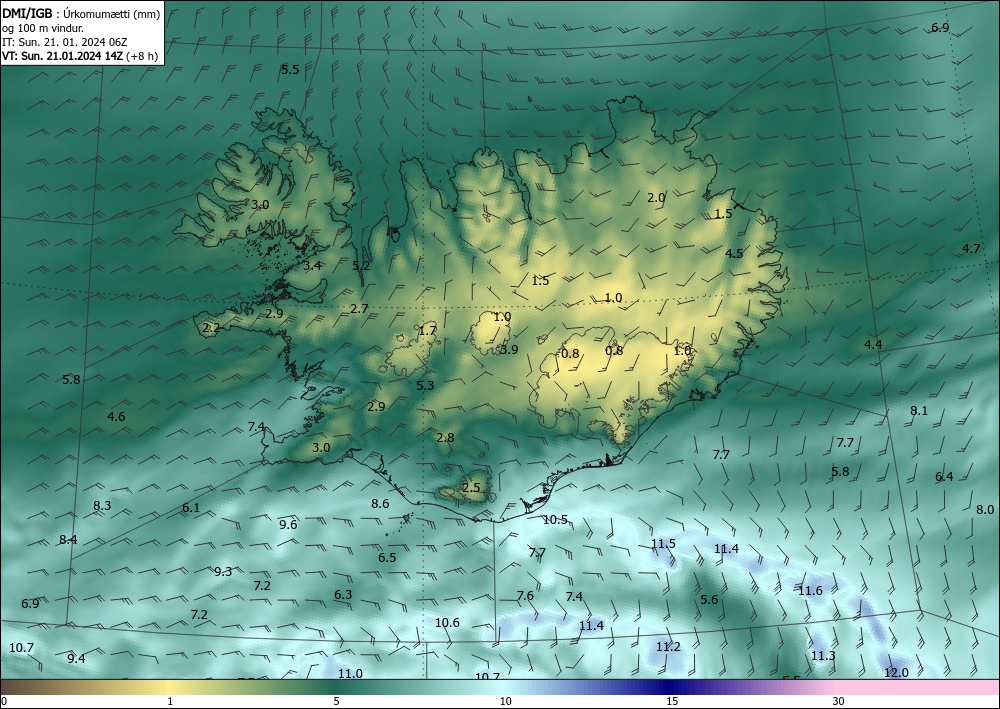Viewport: 1000px width, 709px height.
Task: Click the 4.7 value at the right edge
Action: pos(971,249)
